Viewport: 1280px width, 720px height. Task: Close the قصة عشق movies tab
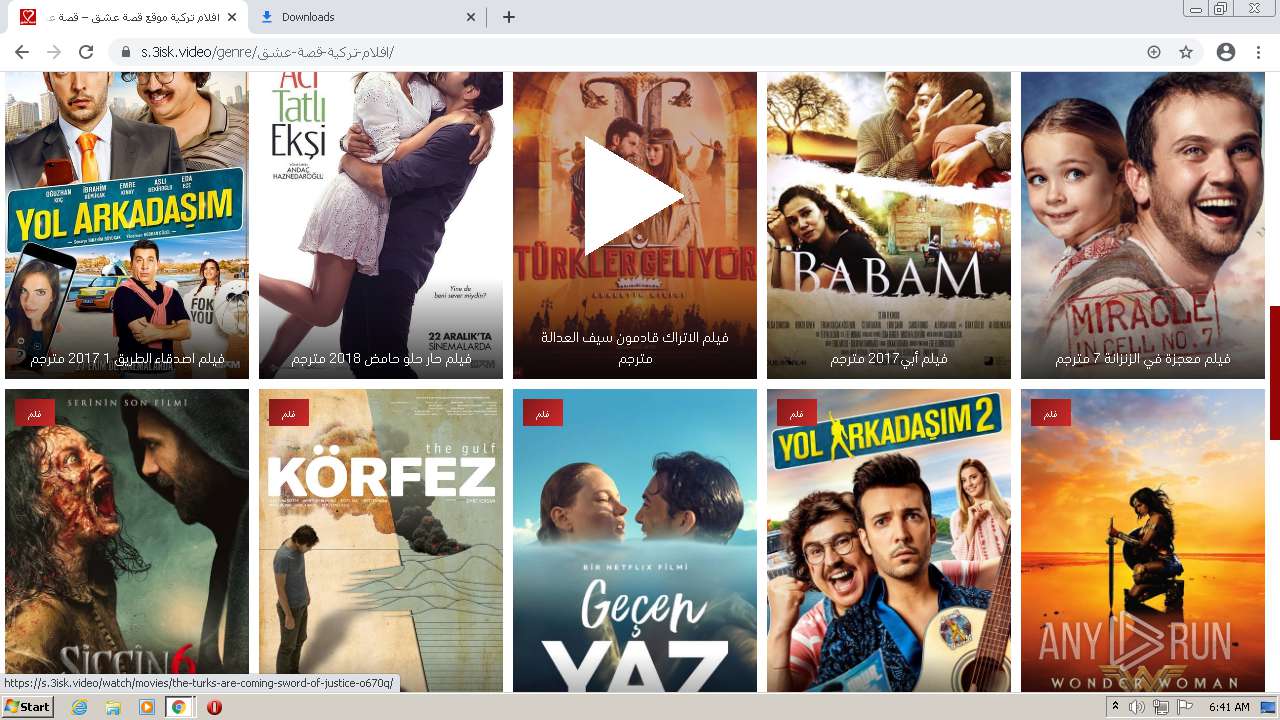[x=232, y=17]
